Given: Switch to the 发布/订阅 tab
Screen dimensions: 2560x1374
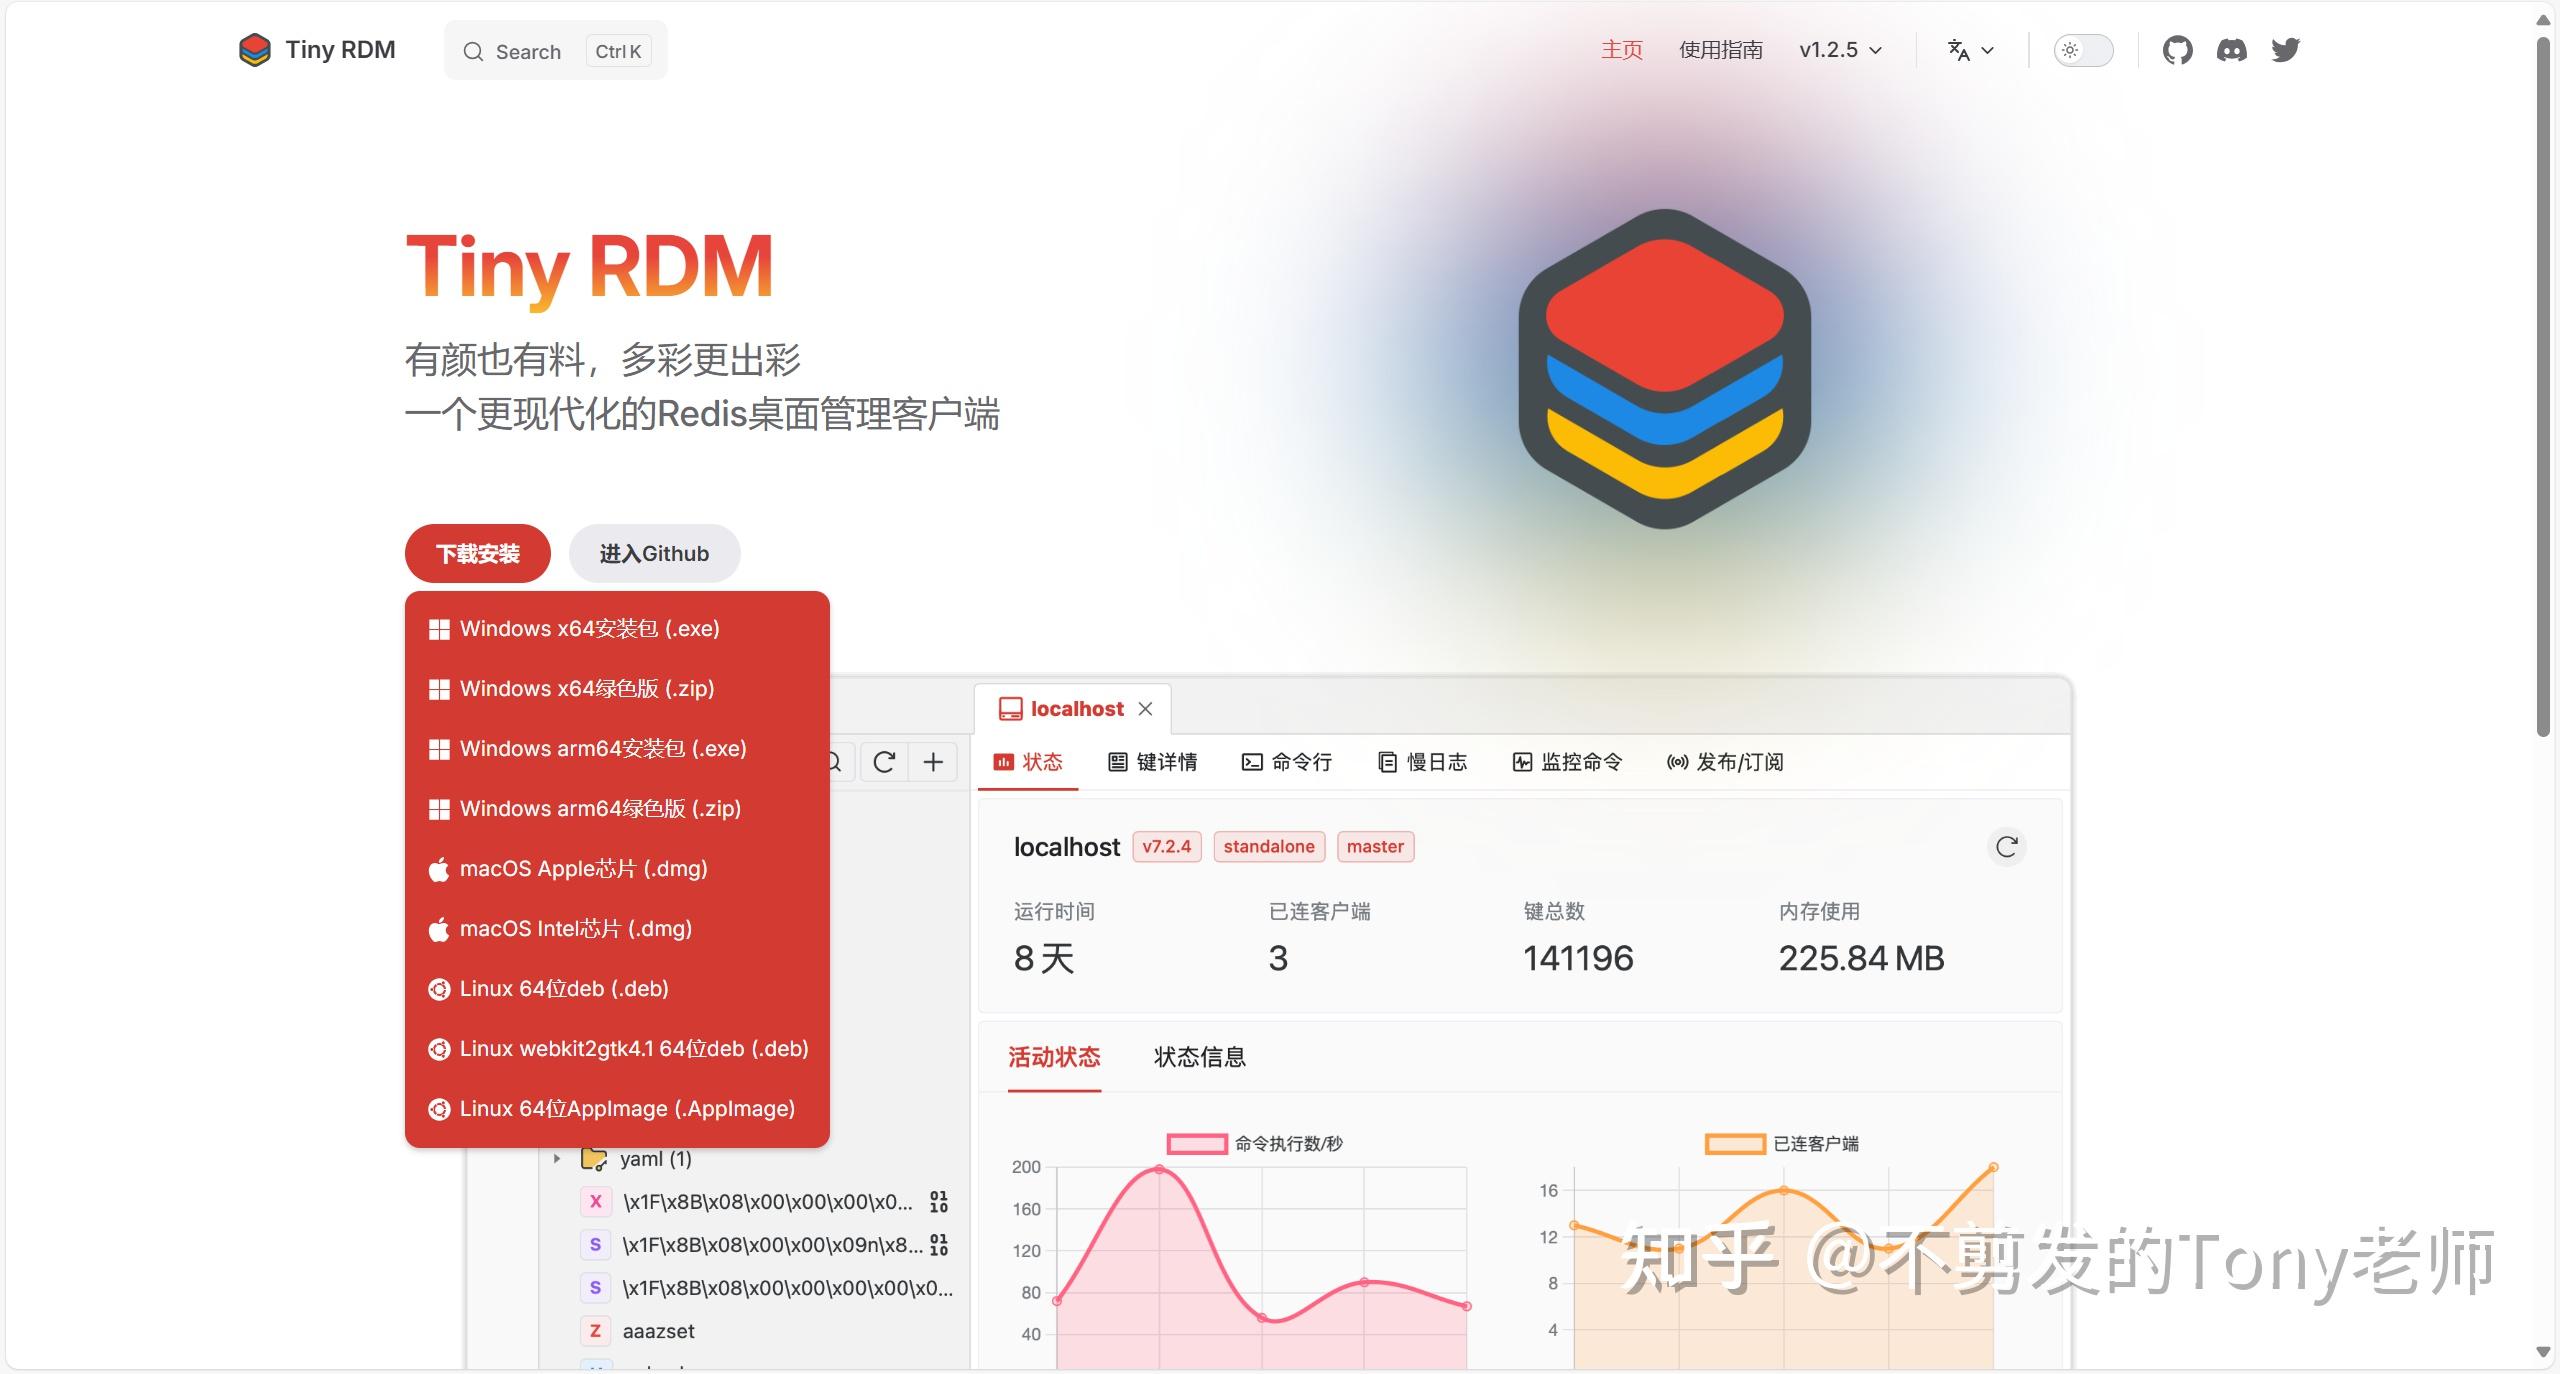Looking at the screenshot, I should (1724, 762).
